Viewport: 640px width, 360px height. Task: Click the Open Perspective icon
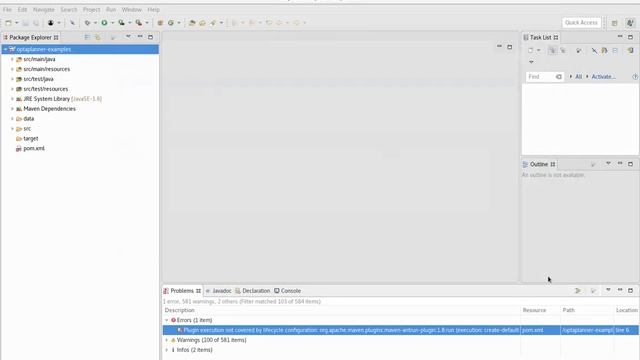[x=615, y=23]
